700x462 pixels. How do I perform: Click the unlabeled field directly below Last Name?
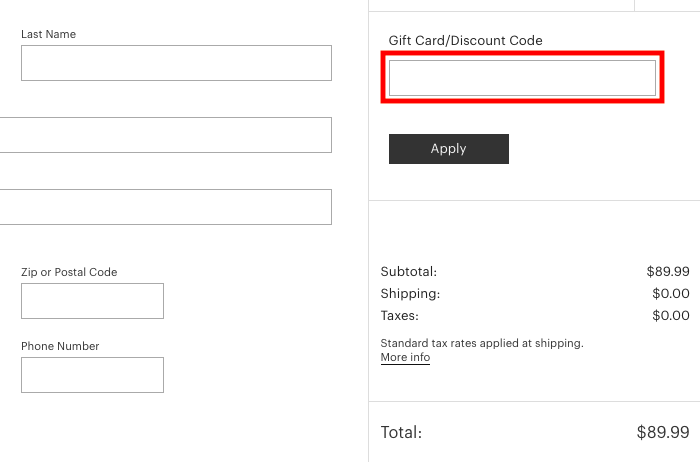coord(166,135)
